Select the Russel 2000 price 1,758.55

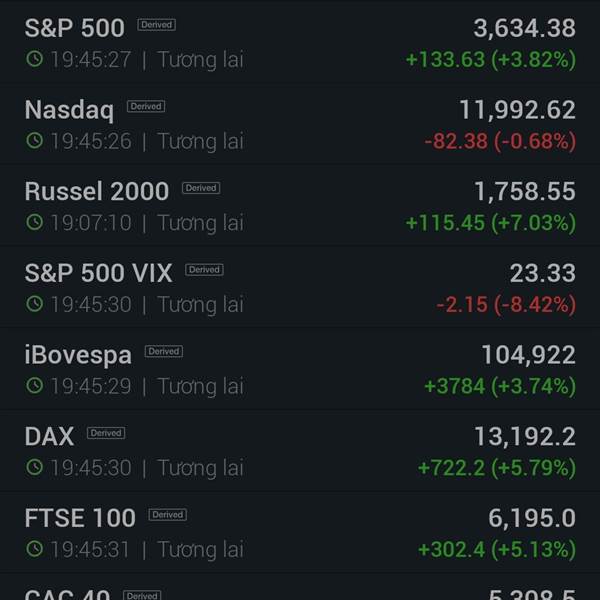point(525,191)
